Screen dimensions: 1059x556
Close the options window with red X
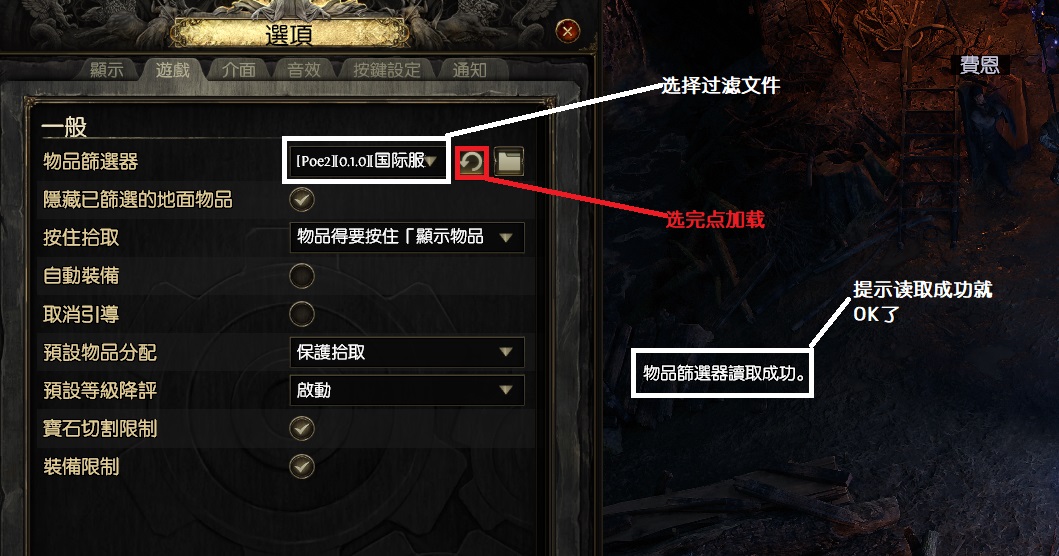(x=567, y=31)
